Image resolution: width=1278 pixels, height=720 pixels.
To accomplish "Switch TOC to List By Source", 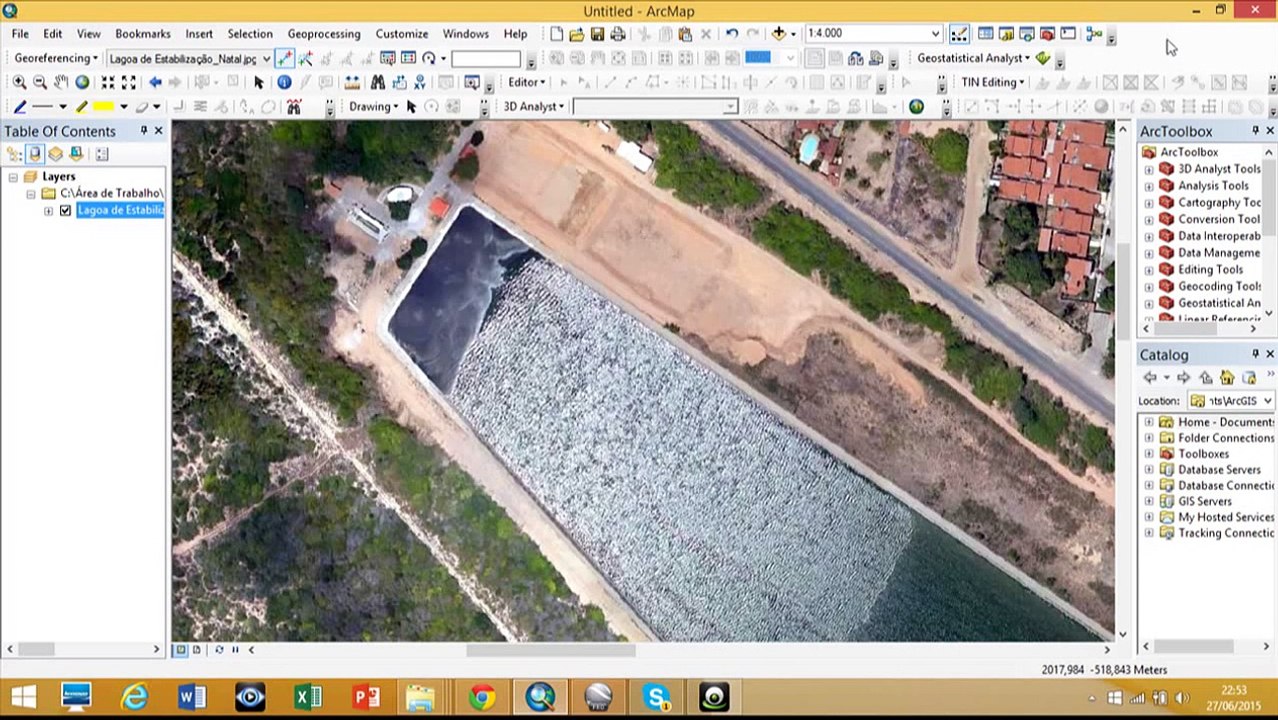I will (34, 154).
